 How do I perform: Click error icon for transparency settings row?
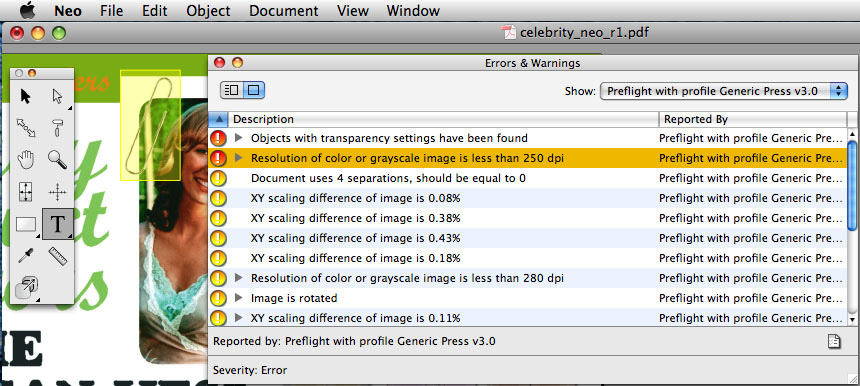click(218, 138)
